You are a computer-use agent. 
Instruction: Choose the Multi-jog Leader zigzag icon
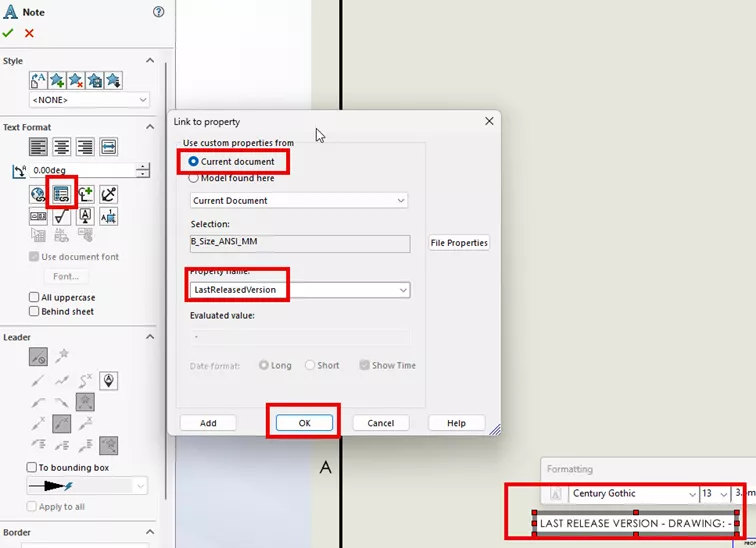[62, 381]
